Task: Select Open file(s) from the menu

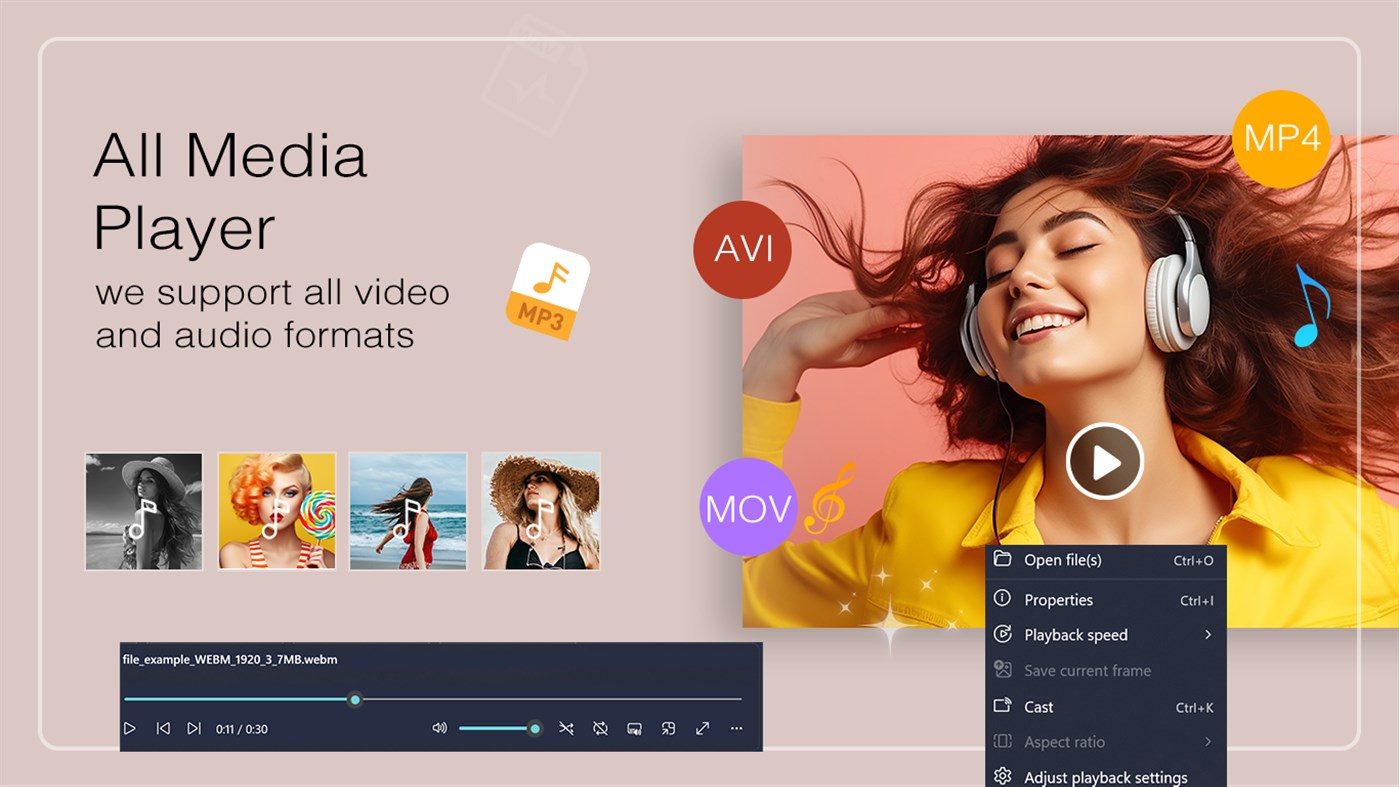Action: pos(1059,560)
